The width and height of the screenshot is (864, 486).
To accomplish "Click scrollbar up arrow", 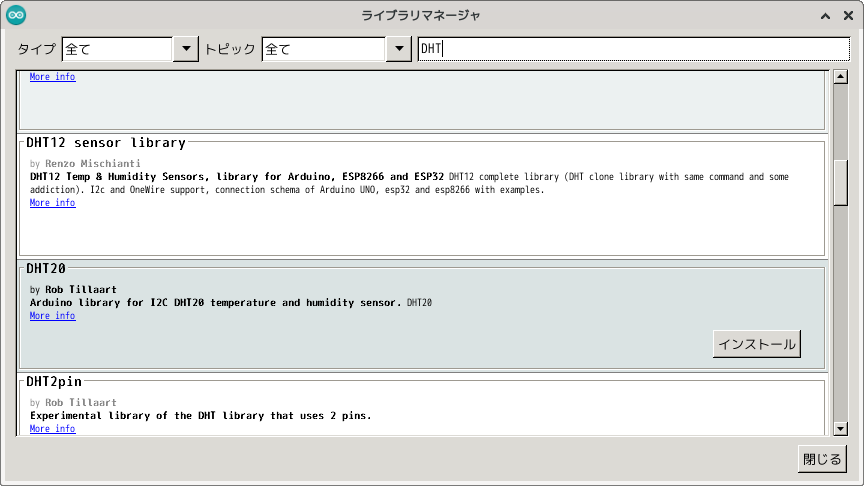I will tap(840, 77).
